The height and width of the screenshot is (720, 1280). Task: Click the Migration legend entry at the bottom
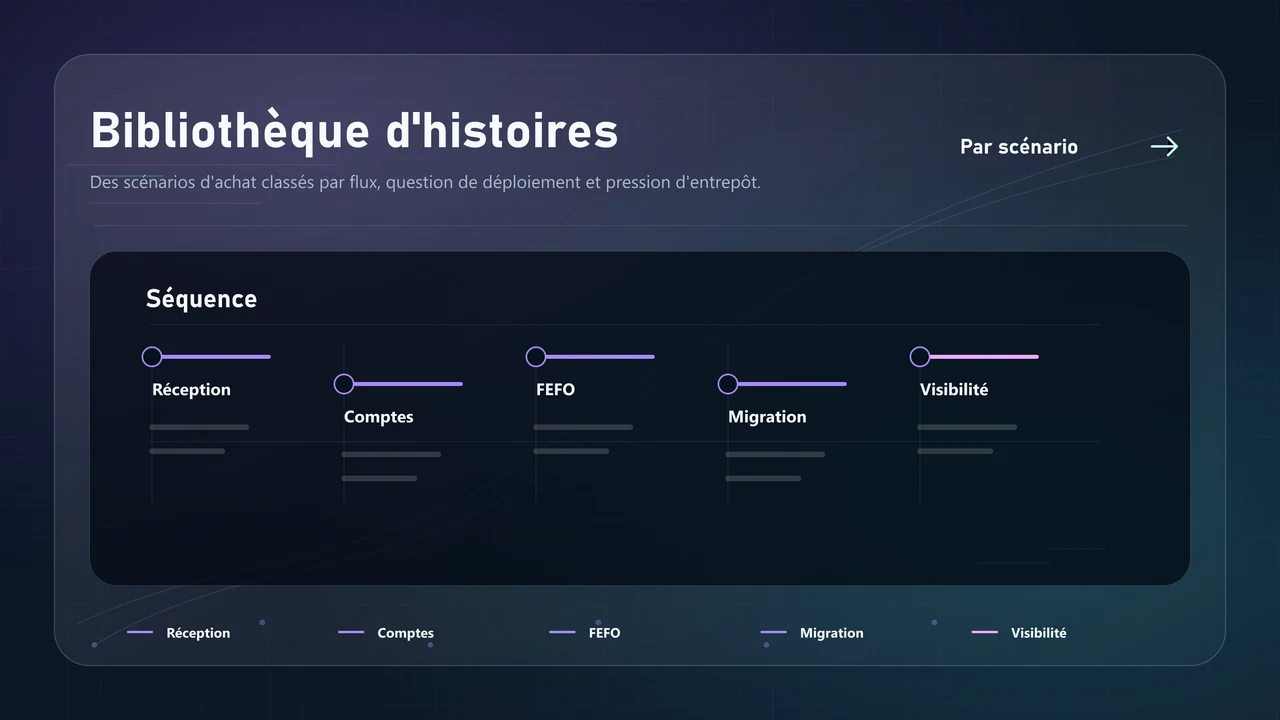pos(812,633)
